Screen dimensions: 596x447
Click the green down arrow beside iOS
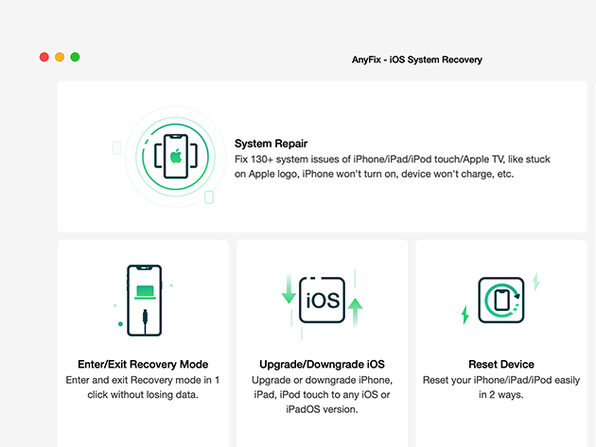pyautogui.click(x=288, y=290)
